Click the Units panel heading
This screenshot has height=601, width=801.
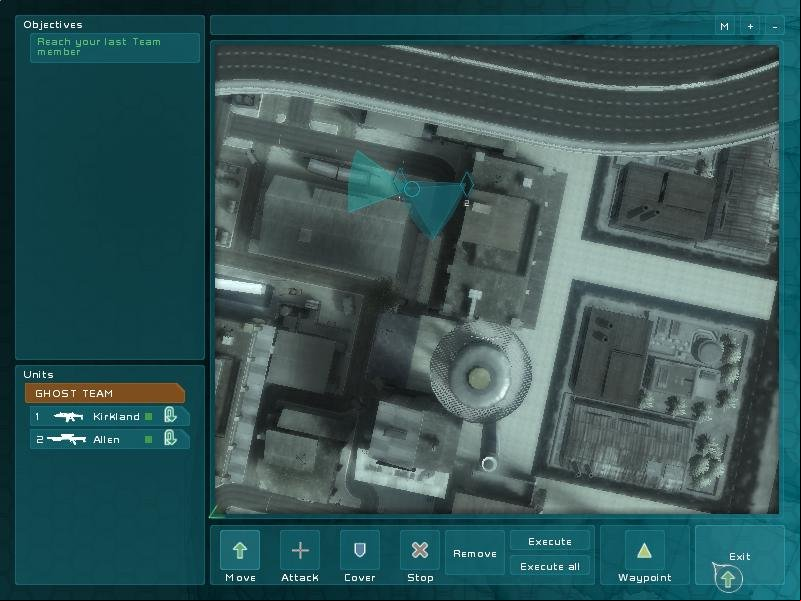38,375
